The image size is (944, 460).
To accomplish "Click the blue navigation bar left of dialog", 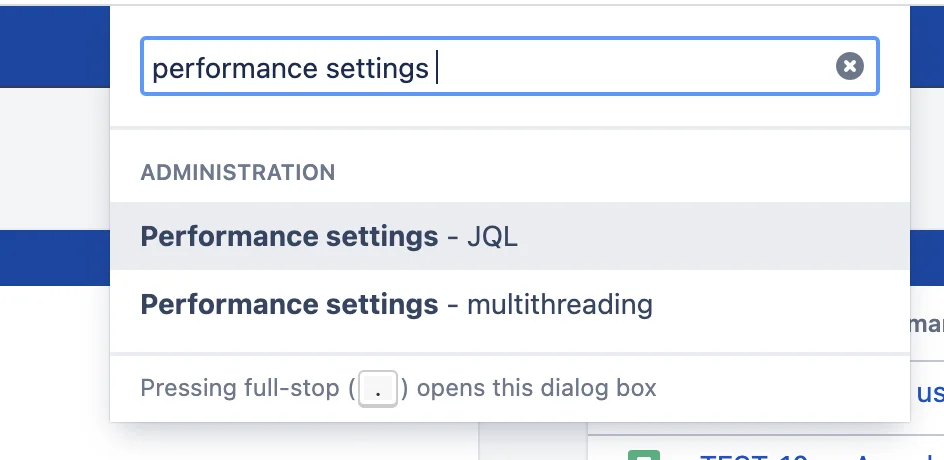I will (x=55, y=47).
